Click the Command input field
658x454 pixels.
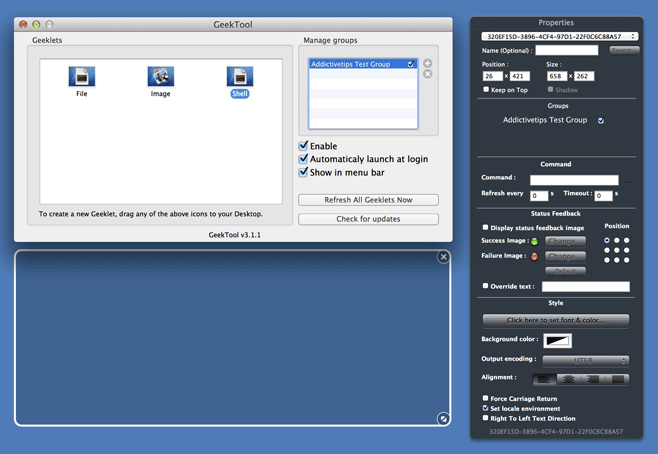tap(574, 180)
